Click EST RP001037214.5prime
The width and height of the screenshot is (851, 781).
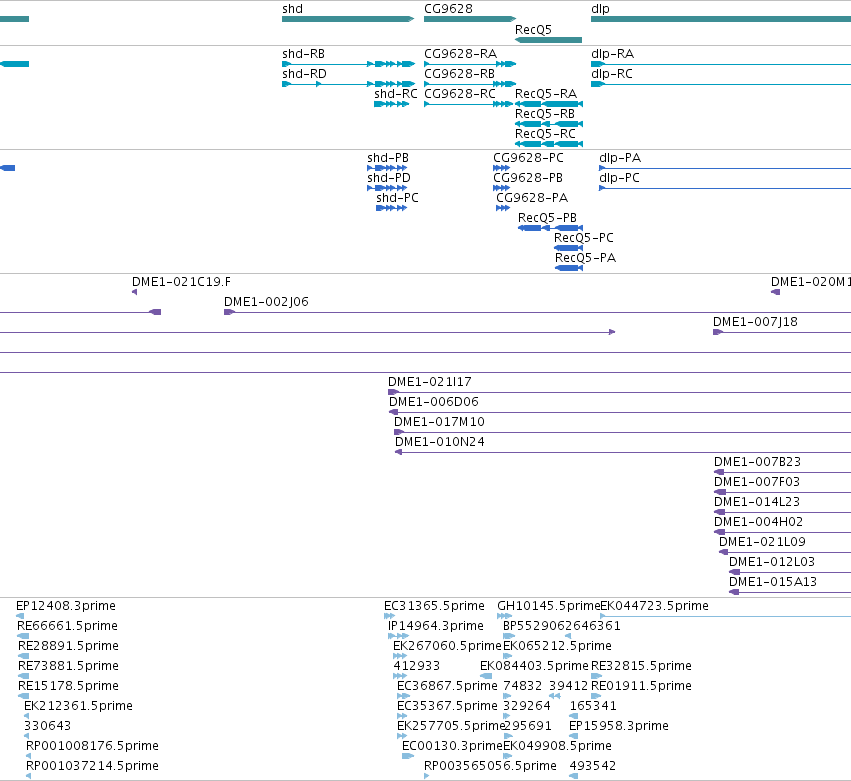pyautogui.click(x=29, y=776)
